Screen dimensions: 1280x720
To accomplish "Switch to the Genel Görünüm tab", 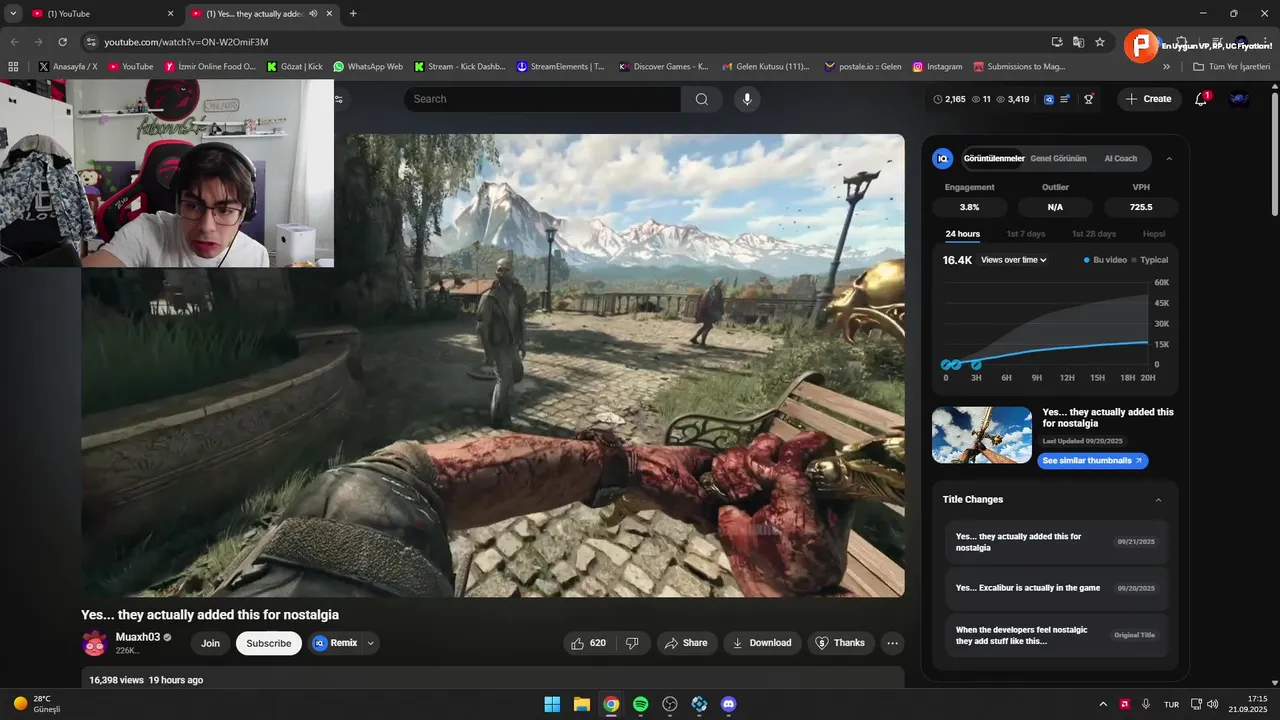I will pos(1058,158).
